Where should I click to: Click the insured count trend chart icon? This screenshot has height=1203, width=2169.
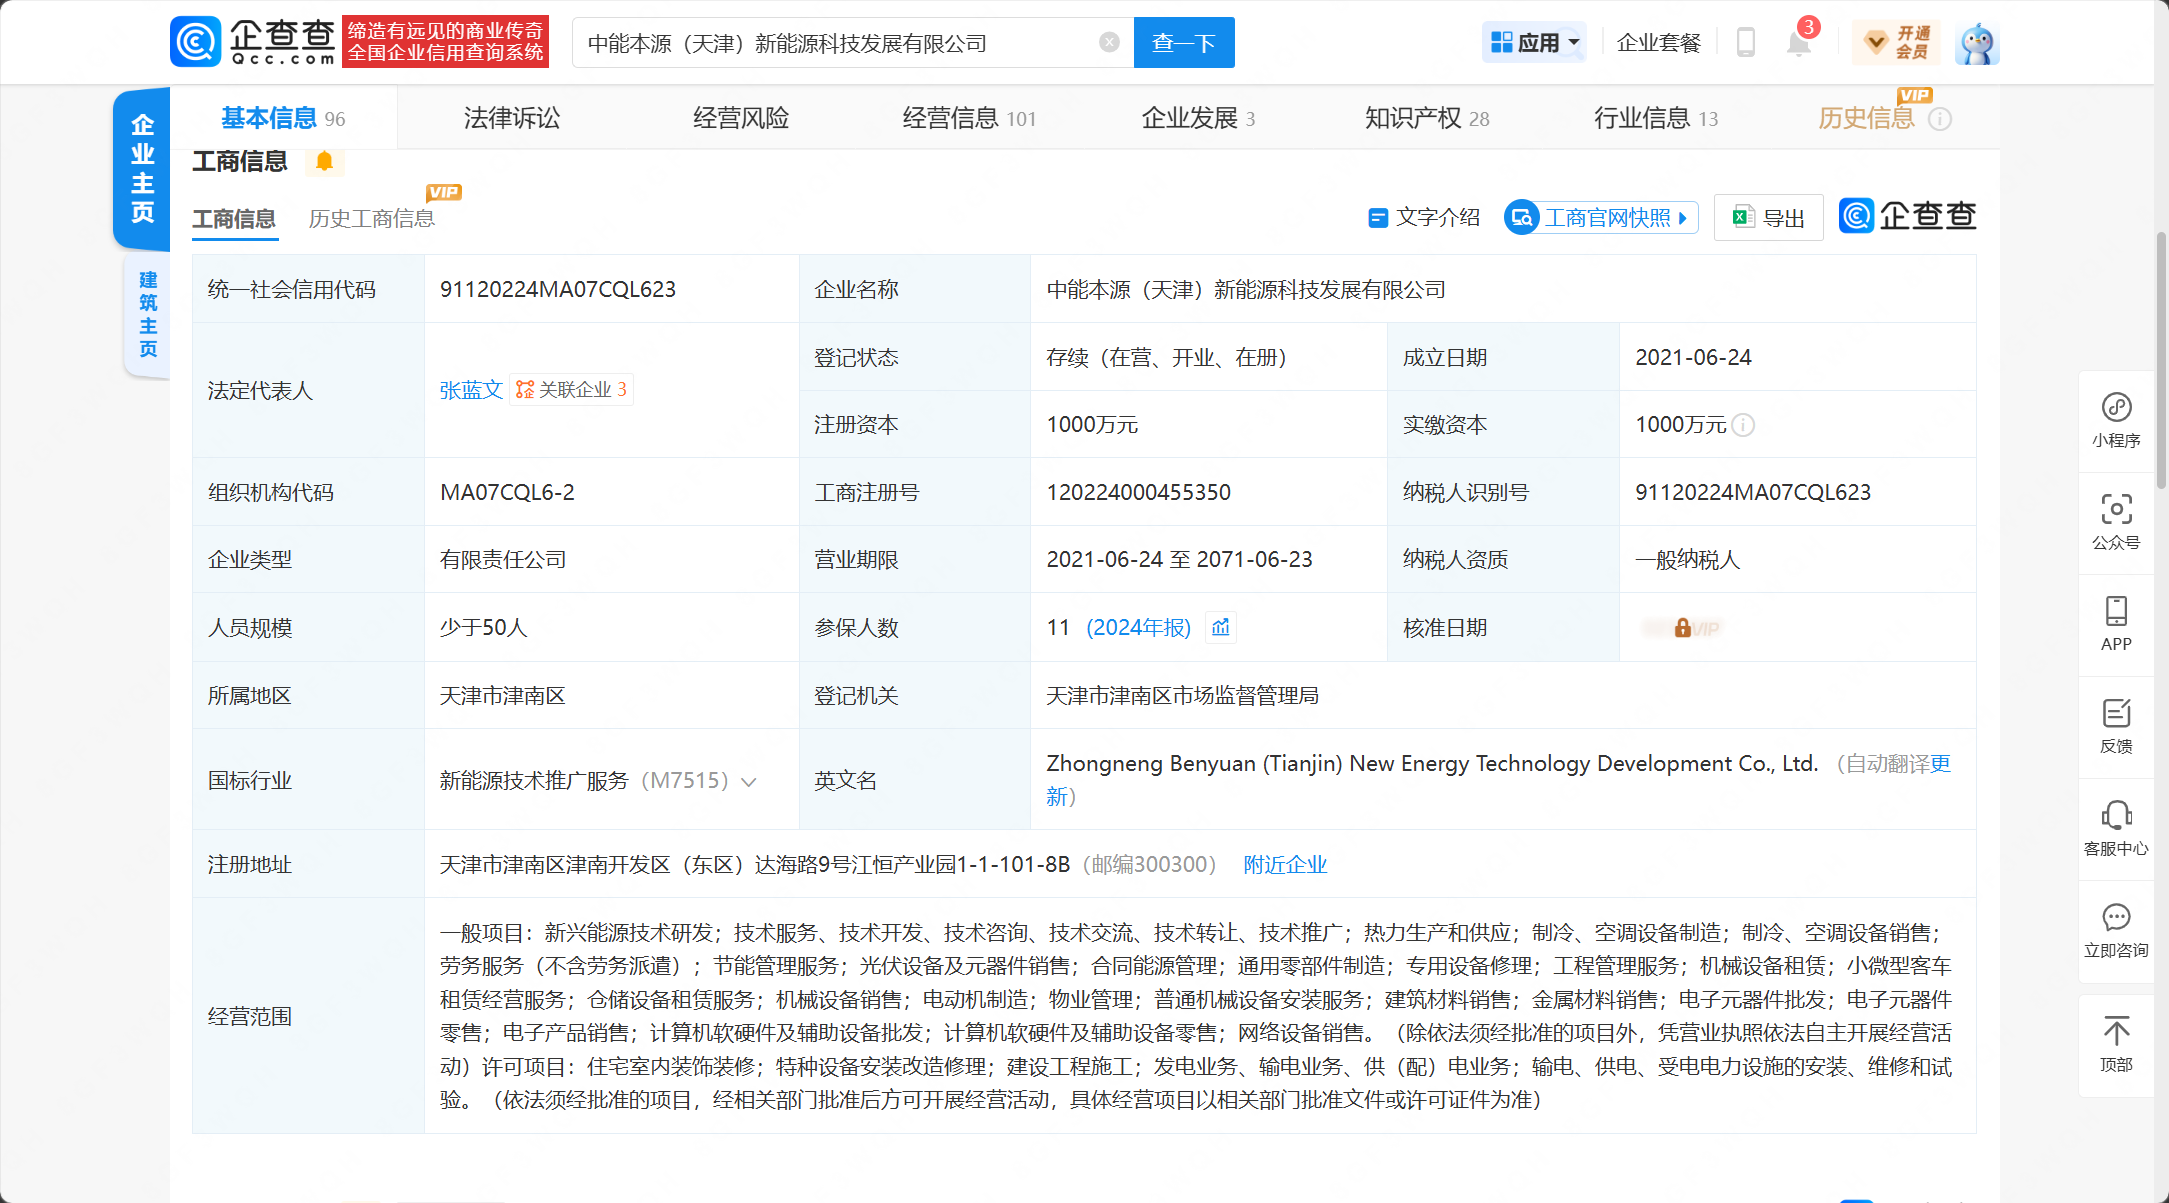pos(1220,627)
